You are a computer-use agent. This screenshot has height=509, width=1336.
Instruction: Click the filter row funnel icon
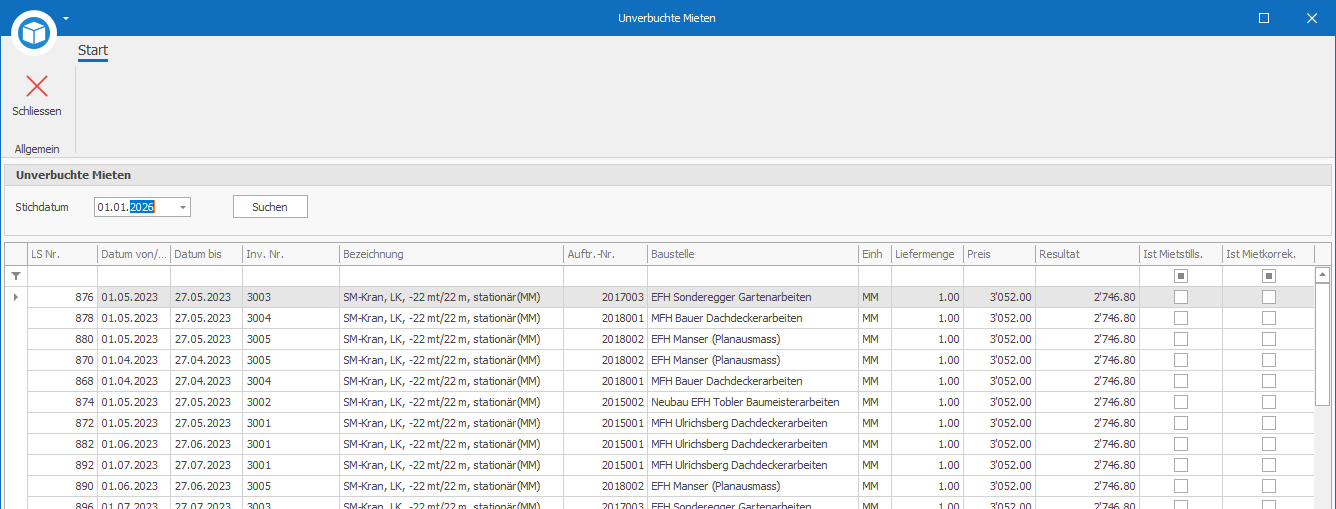[x=15, y=275]
